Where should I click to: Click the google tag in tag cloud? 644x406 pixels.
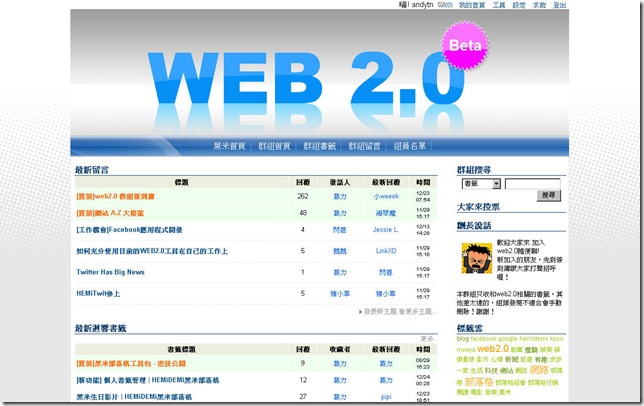(508, 339)
